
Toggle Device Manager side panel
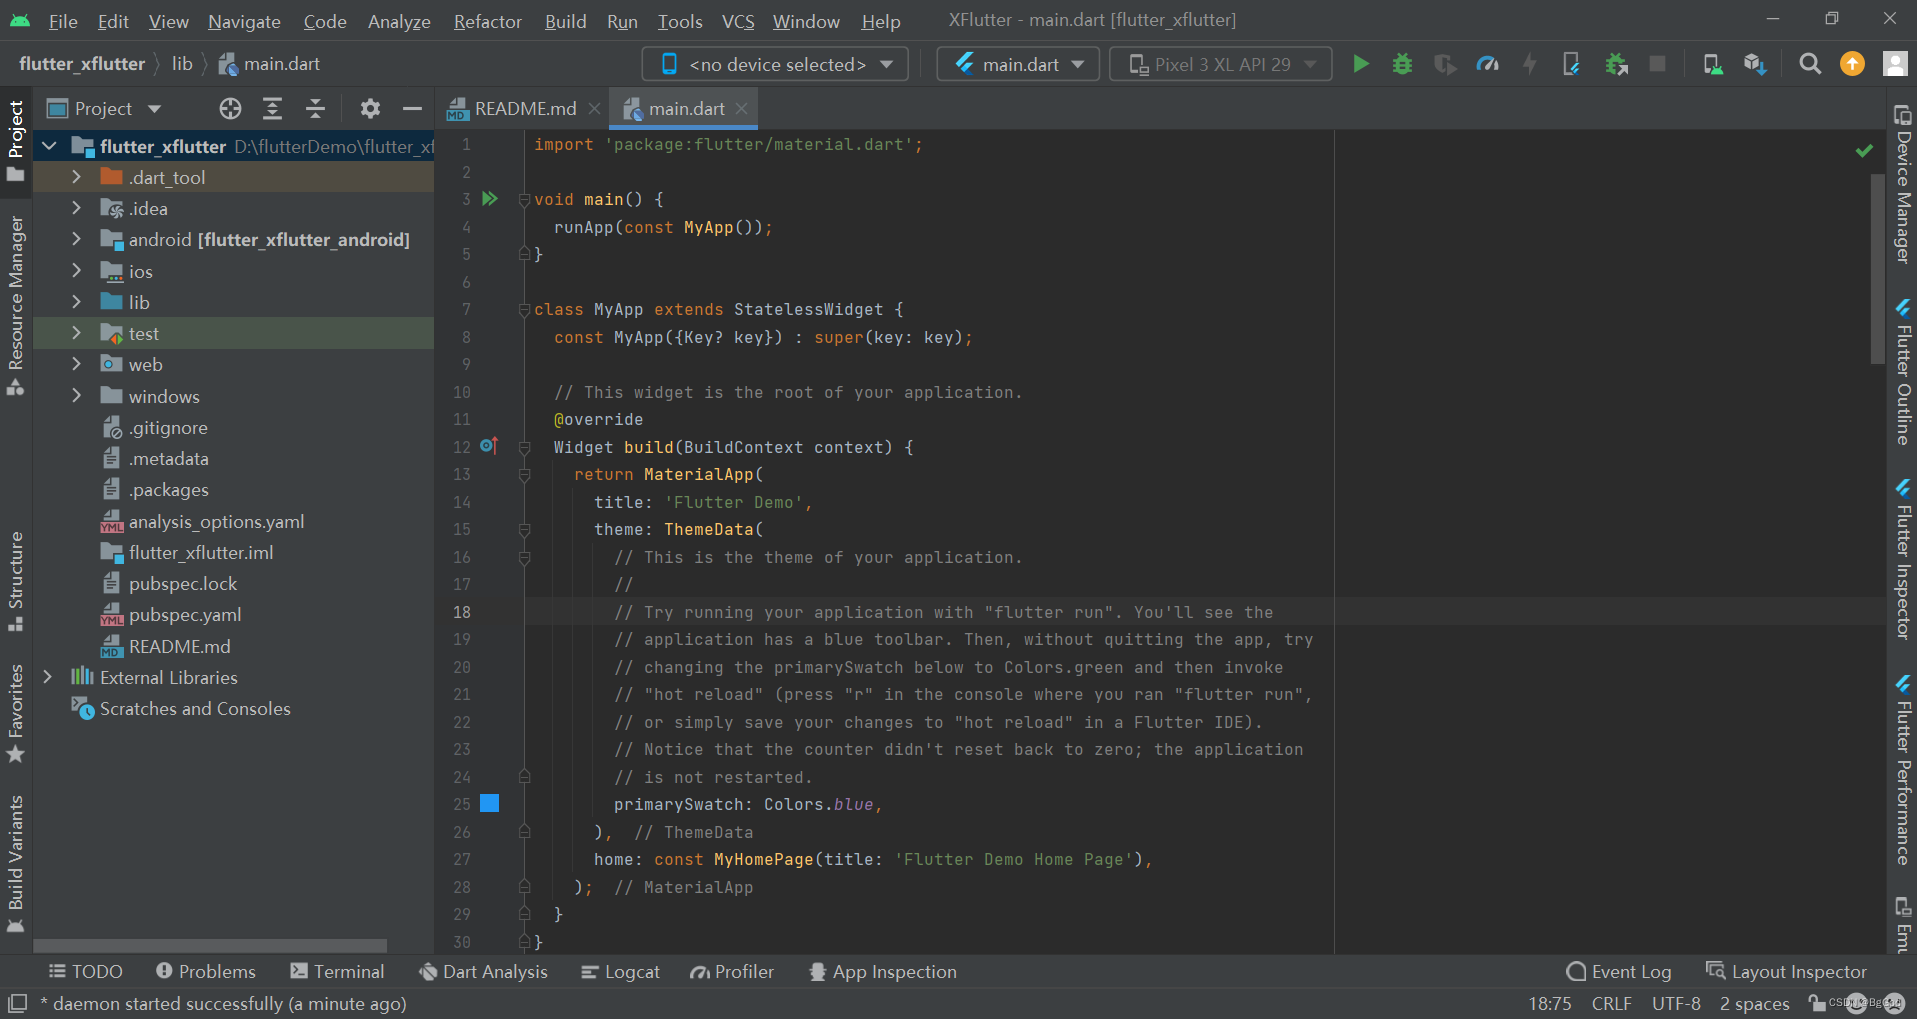coord(1903,184)
